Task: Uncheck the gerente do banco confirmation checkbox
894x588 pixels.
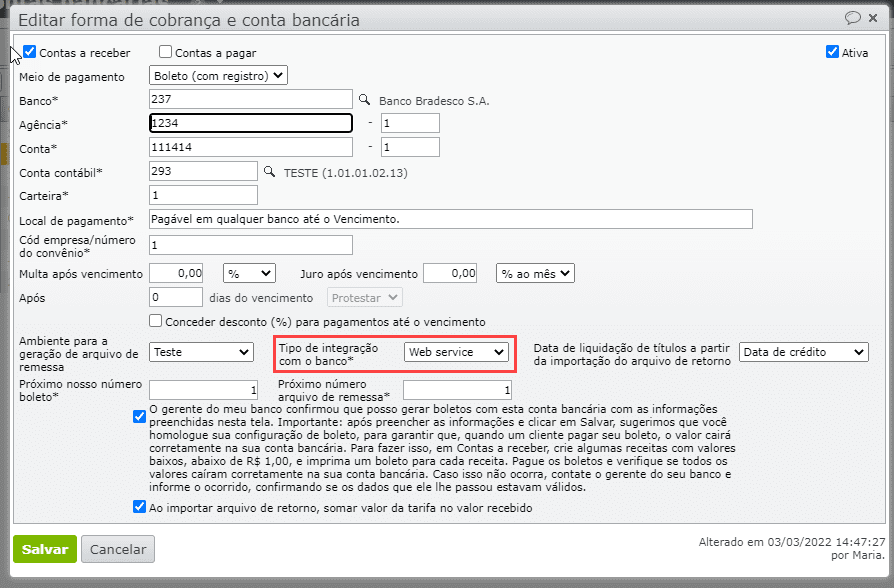Action: [x=139, y=417]
